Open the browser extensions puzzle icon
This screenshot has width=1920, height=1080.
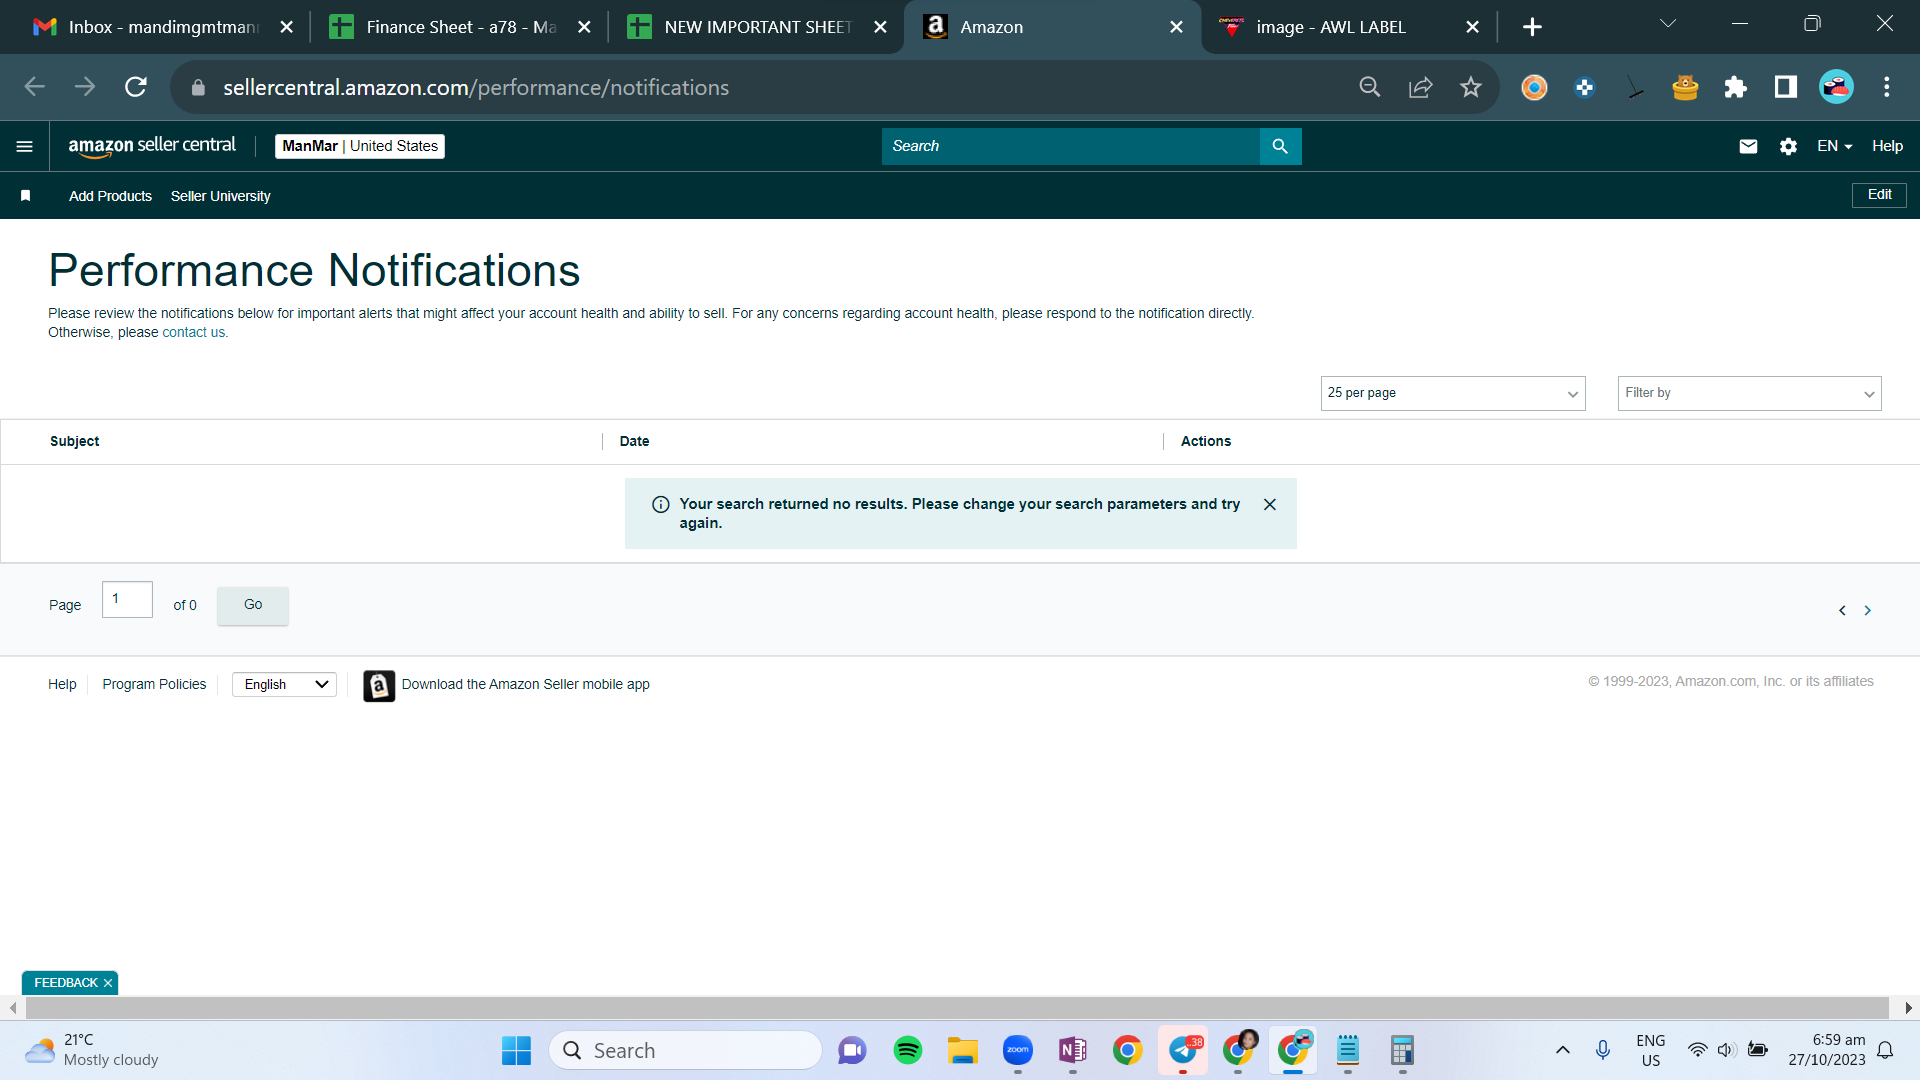tap(1735, 87)
